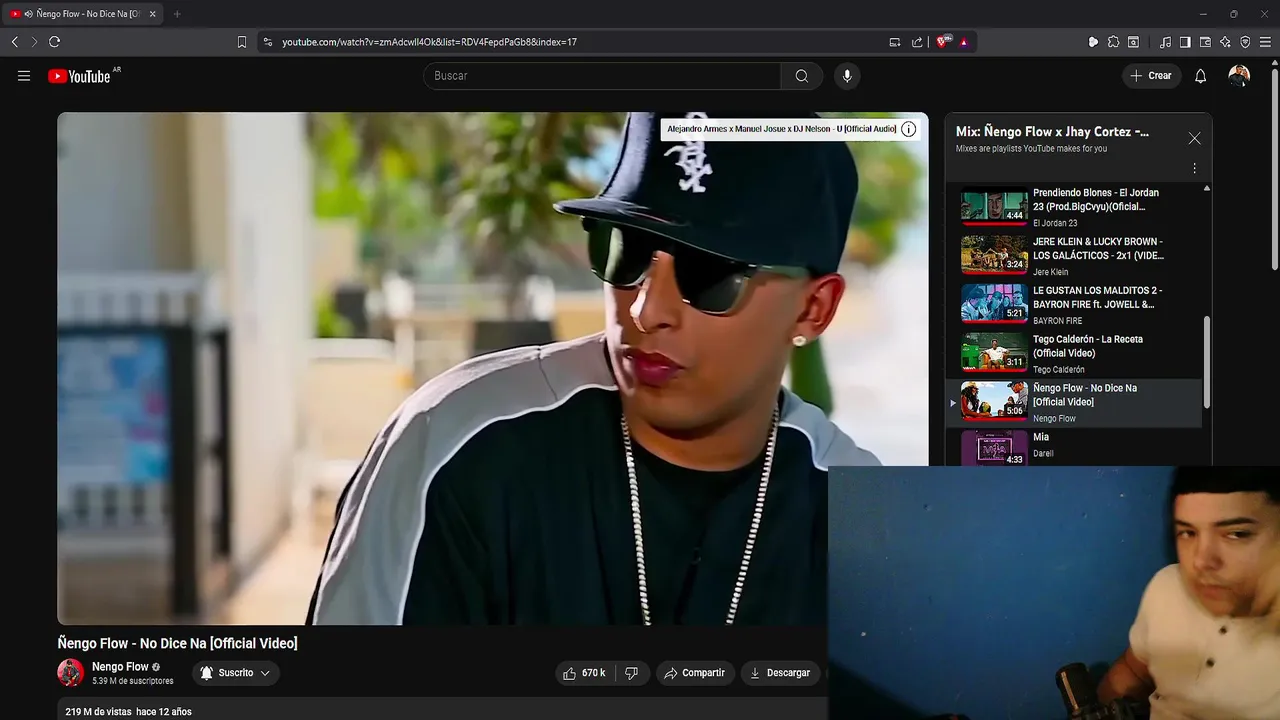
Task: Bookmark this page
Action: pyautogui.click(x=242, y=42)
